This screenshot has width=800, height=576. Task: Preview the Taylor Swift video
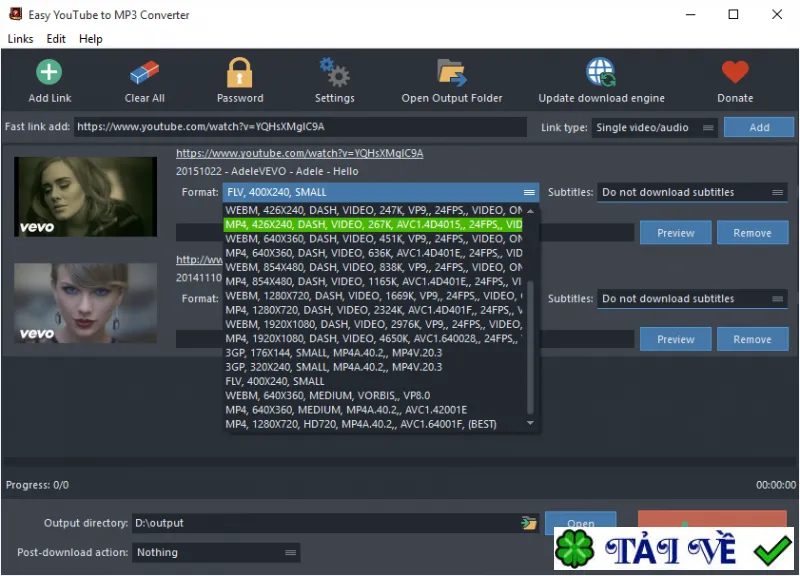(x=676, y=340)
